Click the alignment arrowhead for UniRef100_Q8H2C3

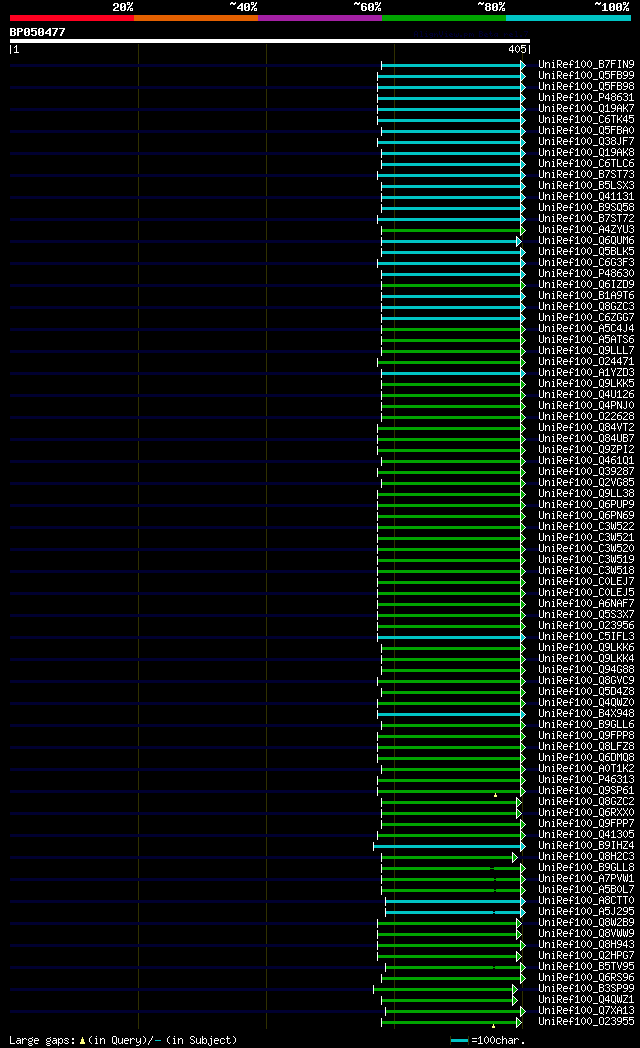(x=515, y=858)
